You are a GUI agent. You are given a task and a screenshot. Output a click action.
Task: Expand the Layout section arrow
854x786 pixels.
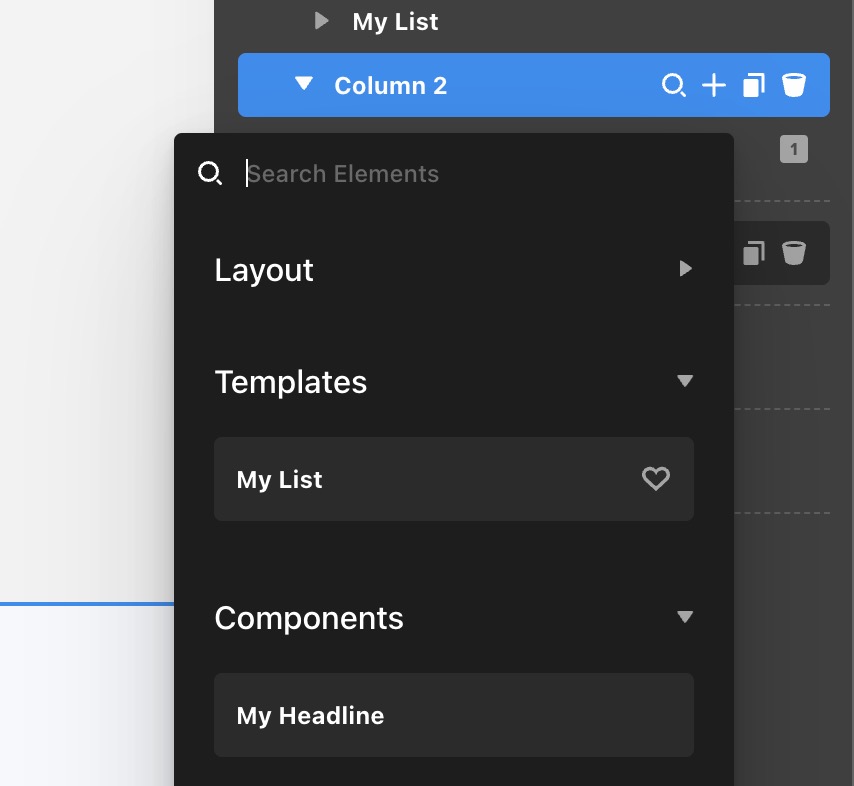[x=685, y=269]
